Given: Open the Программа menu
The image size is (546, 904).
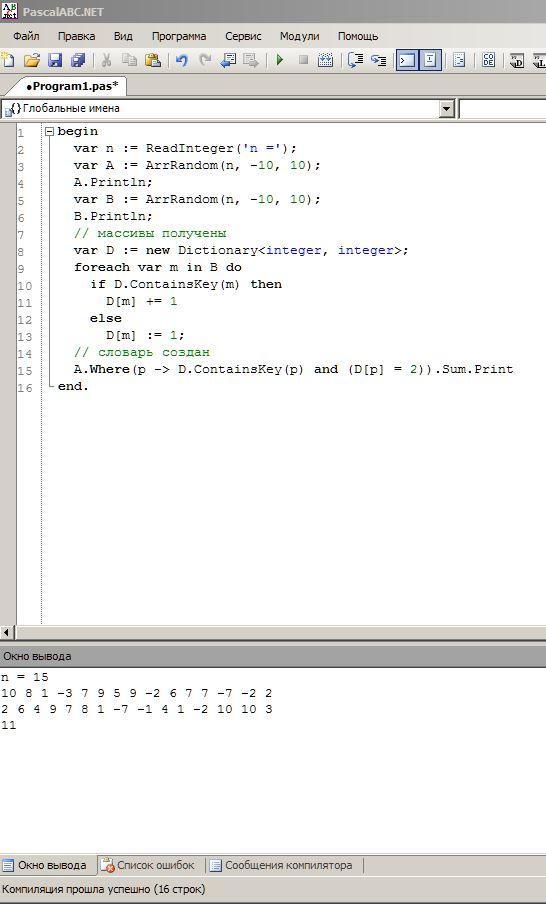Looking at the screenshot, I should click(x=179, y=36).
